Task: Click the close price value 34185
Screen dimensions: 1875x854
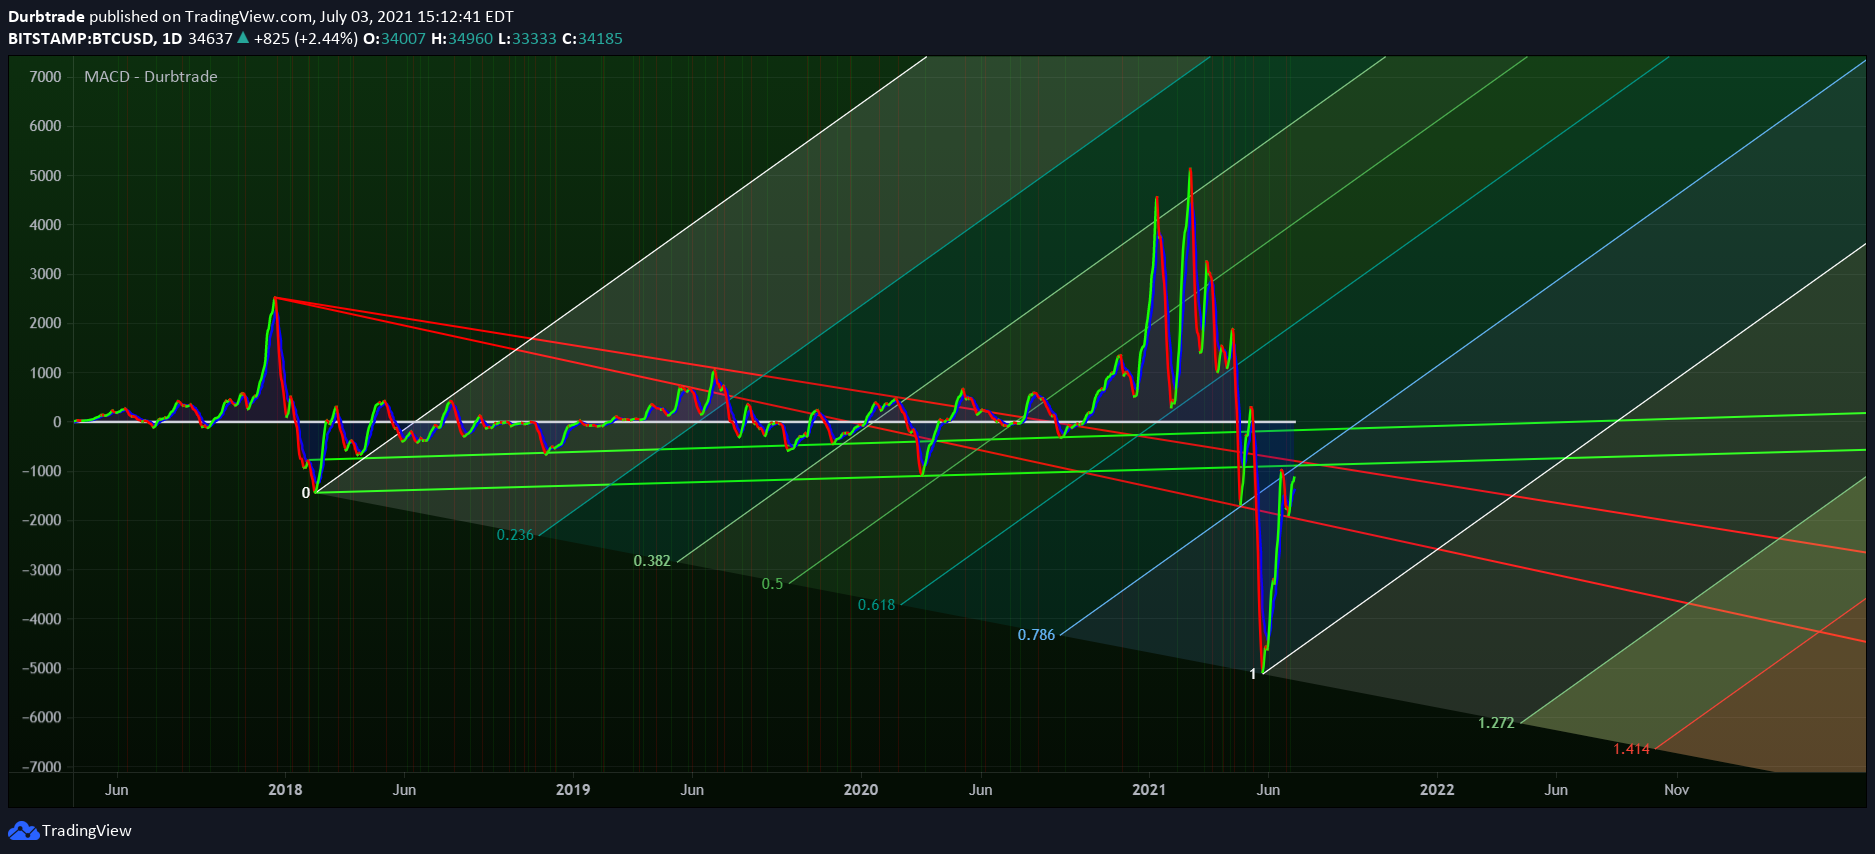Action: pos(600,39)
